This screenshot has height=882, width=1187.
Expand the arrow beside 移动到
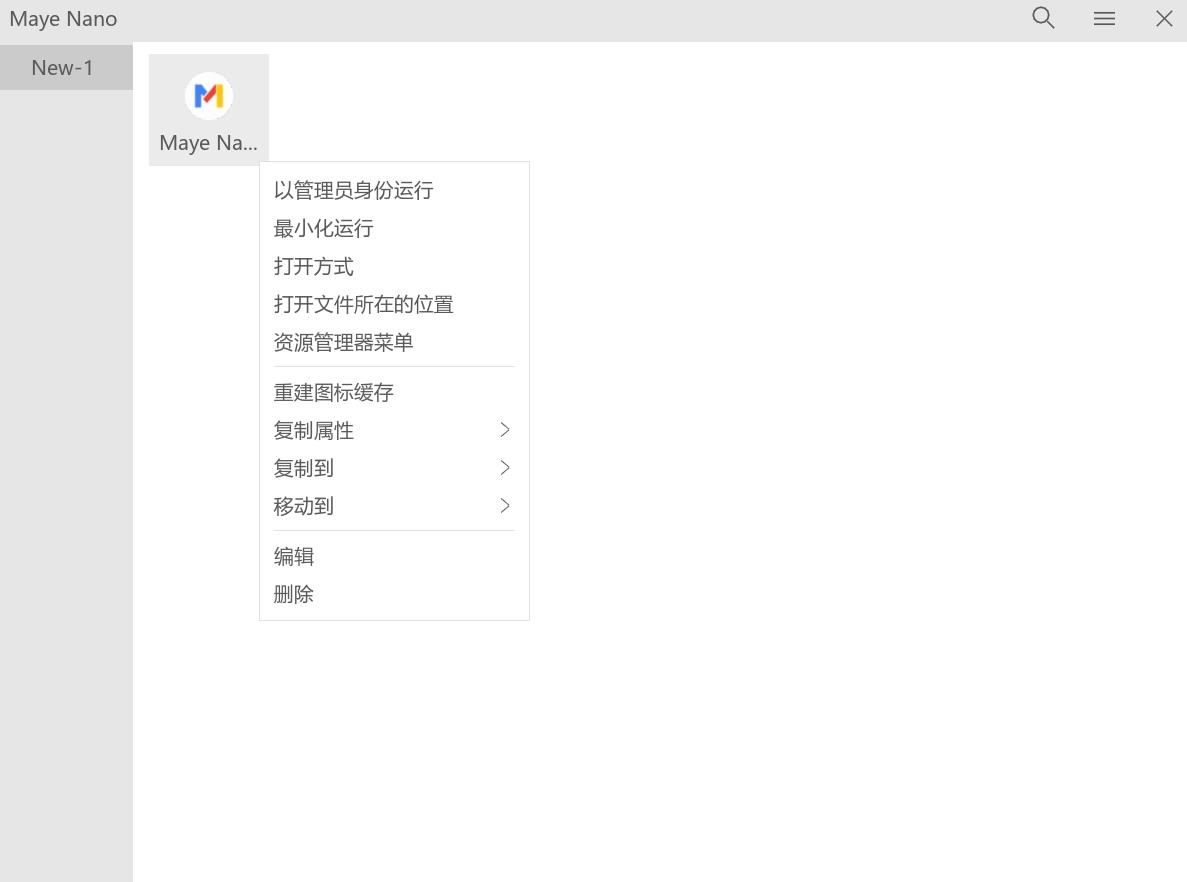click(x=505, y=506)
